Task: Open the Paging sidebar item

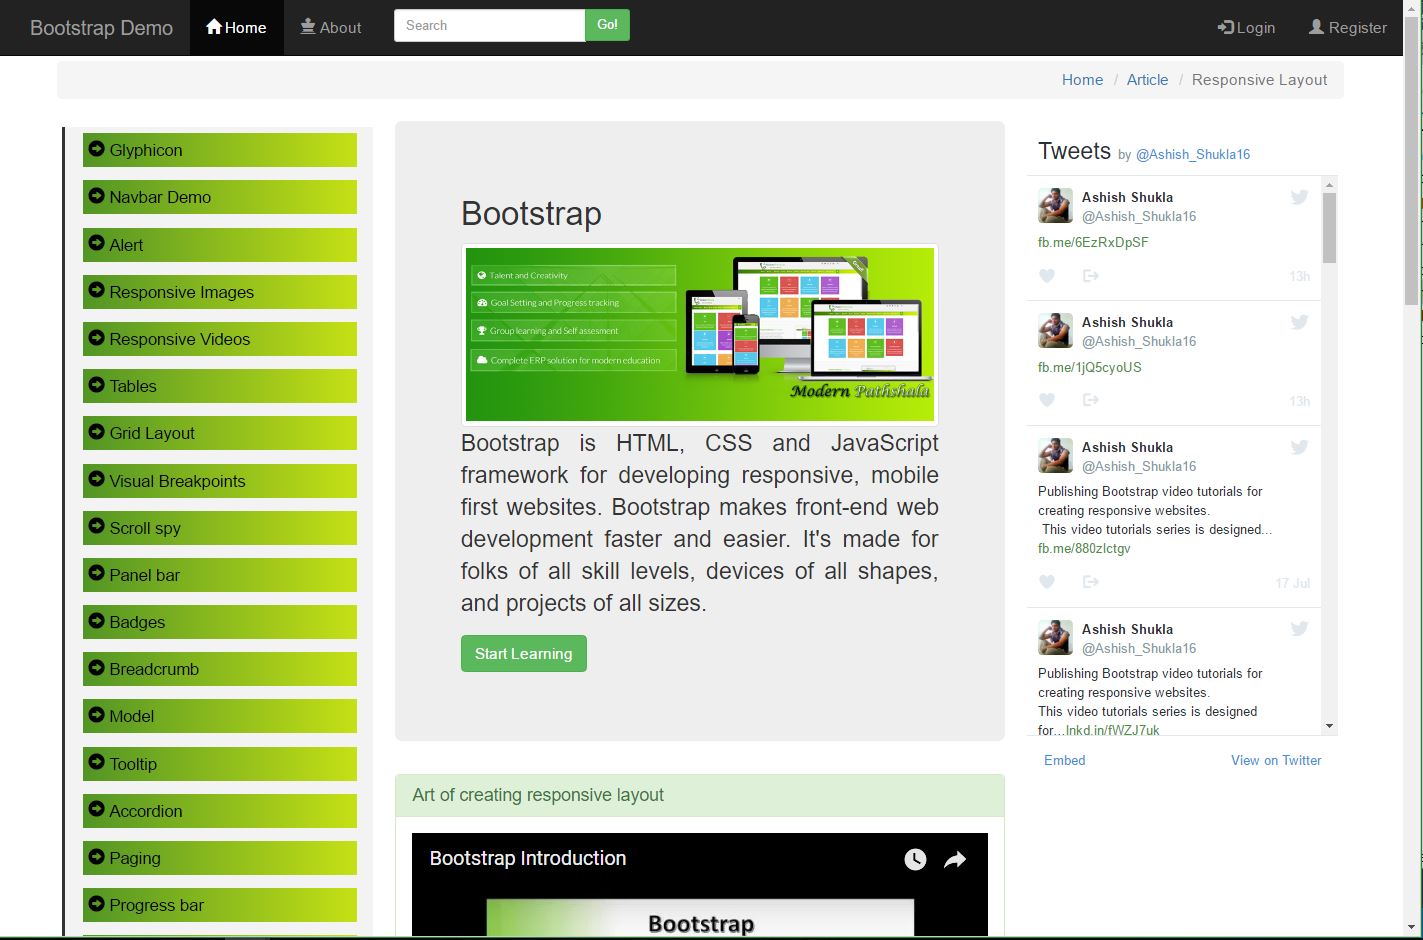Action: (x=220, y=858)
